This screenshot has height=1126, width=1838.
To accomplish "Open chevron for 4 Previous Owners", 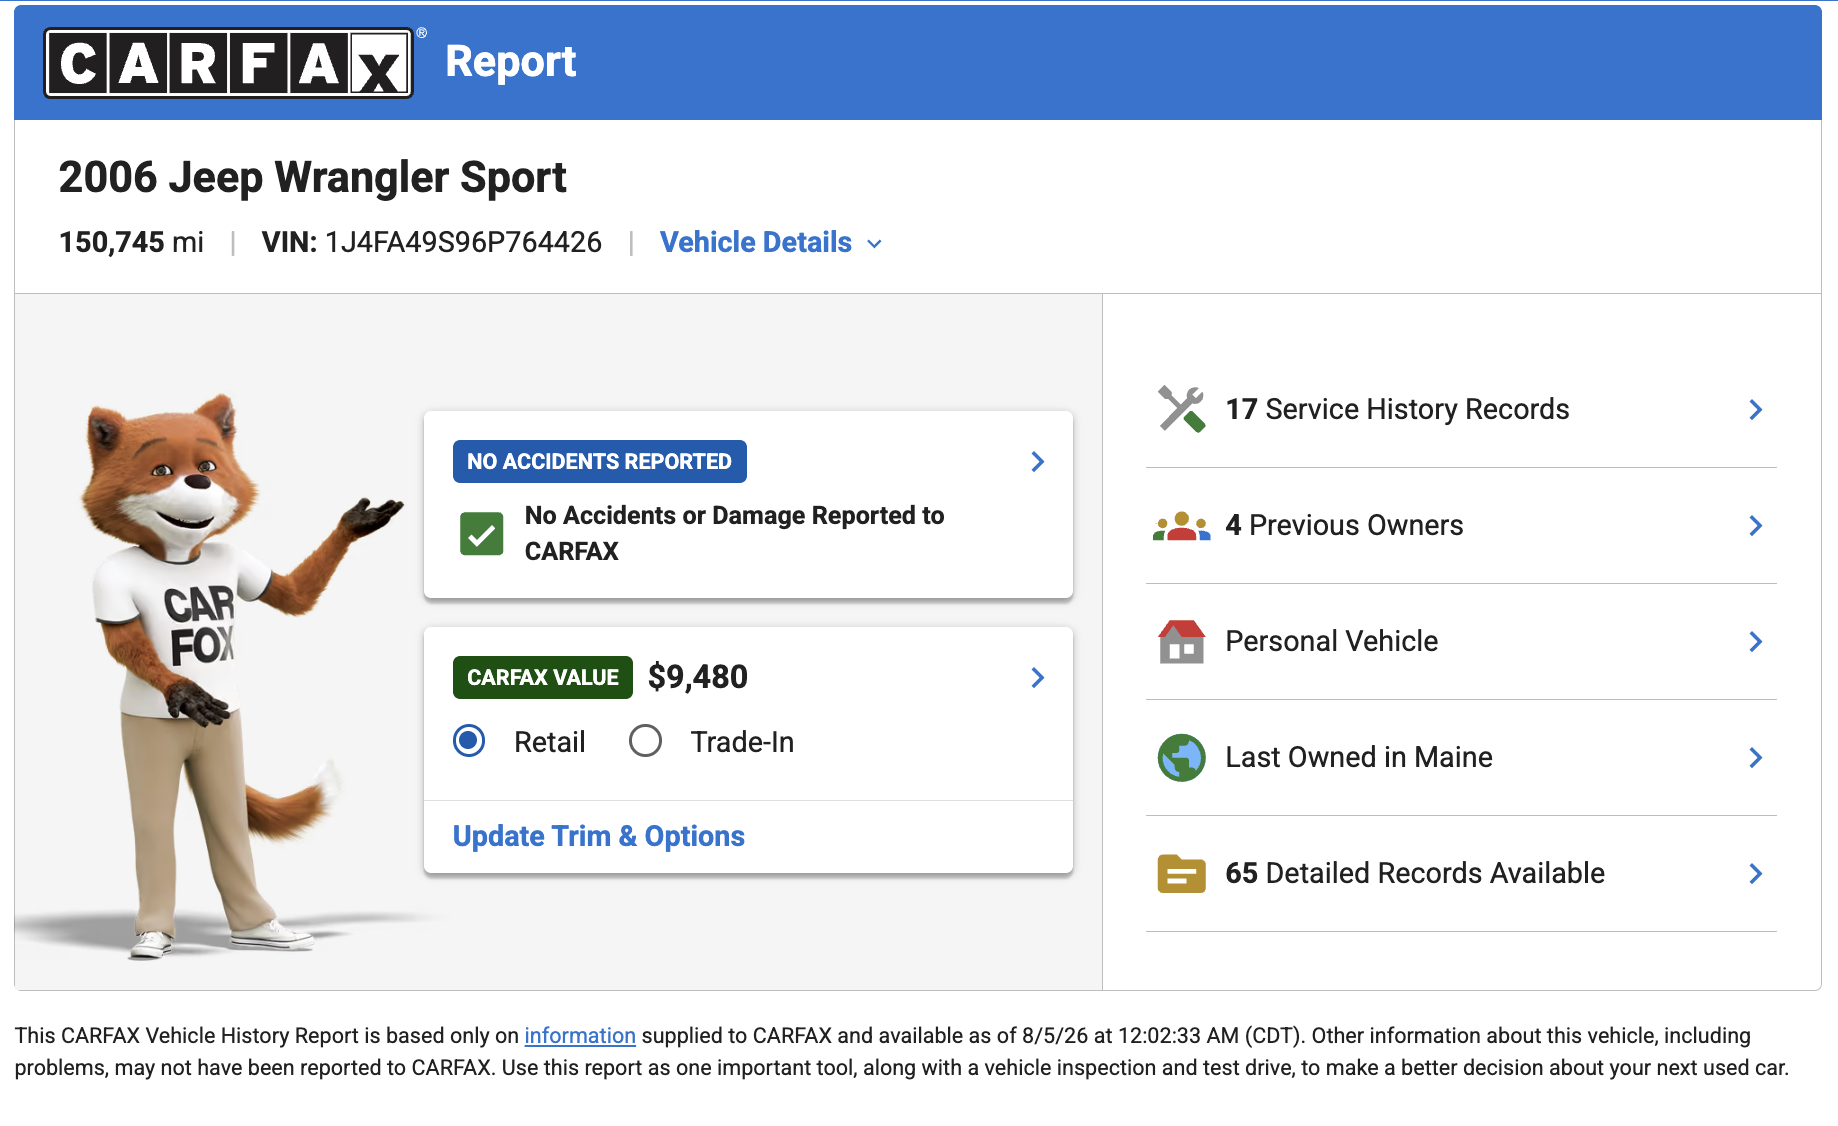I will [1755, 525].
